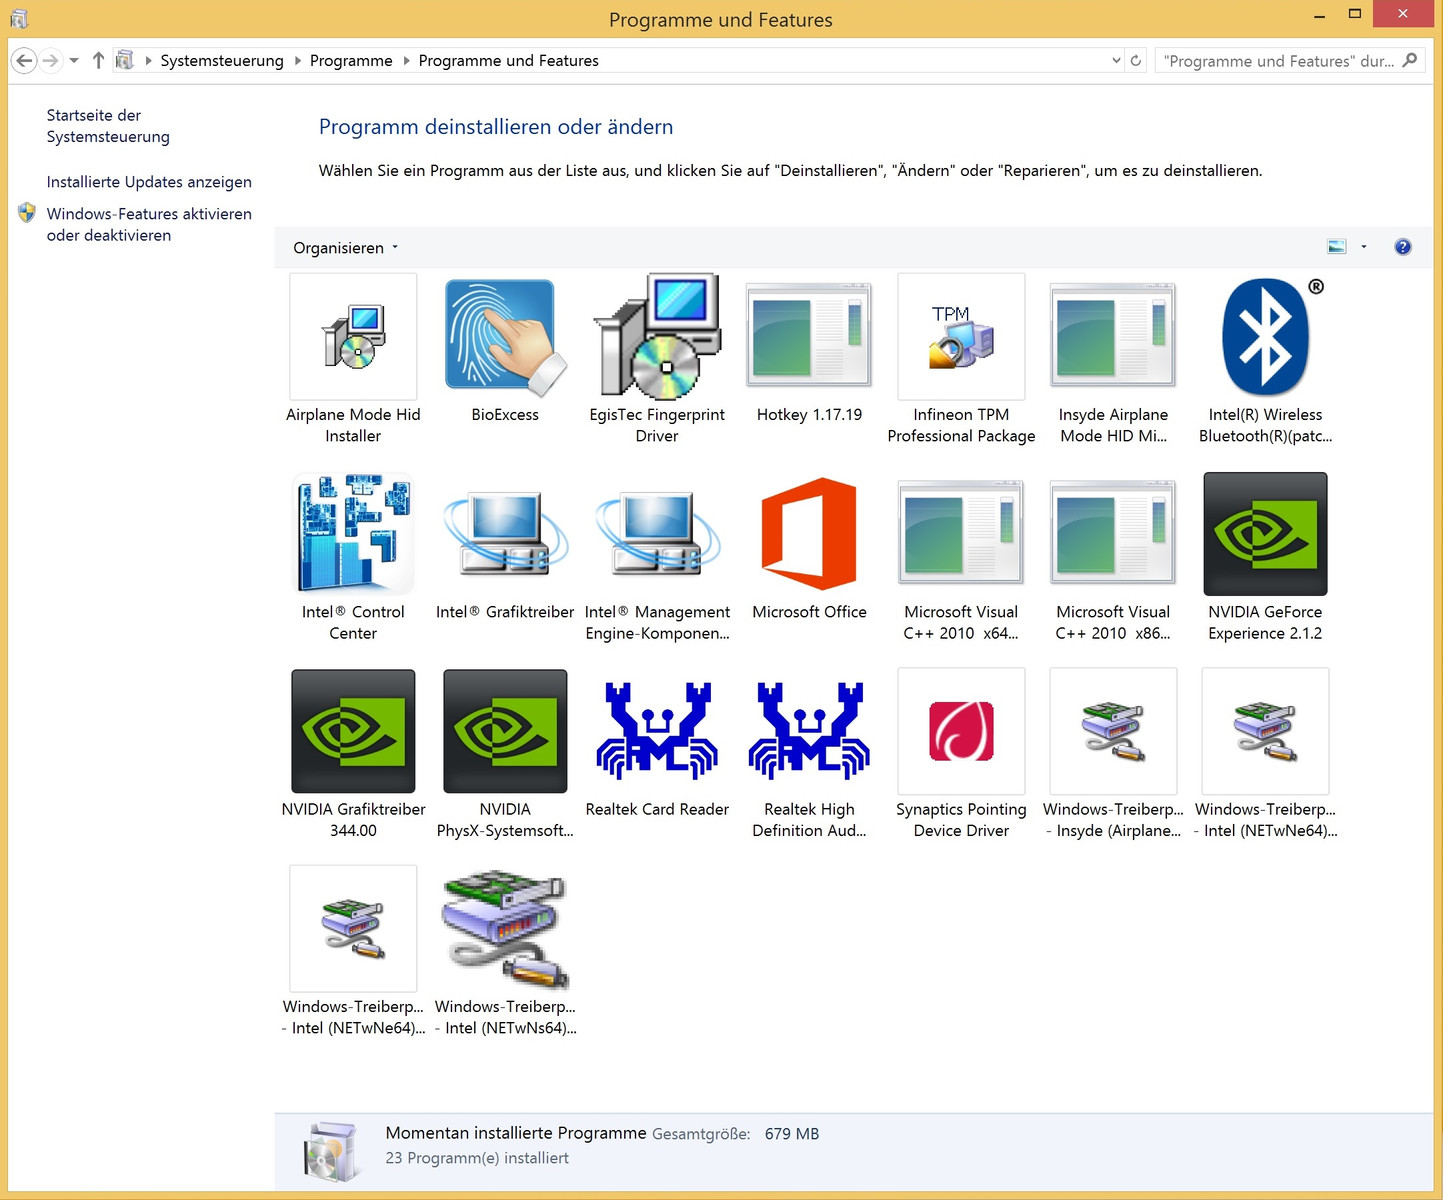Viewport: 1443px width, 1200px height.
Task: Select the Microsoft Office program
Action: pyautogui.click(x=809, y=547)
